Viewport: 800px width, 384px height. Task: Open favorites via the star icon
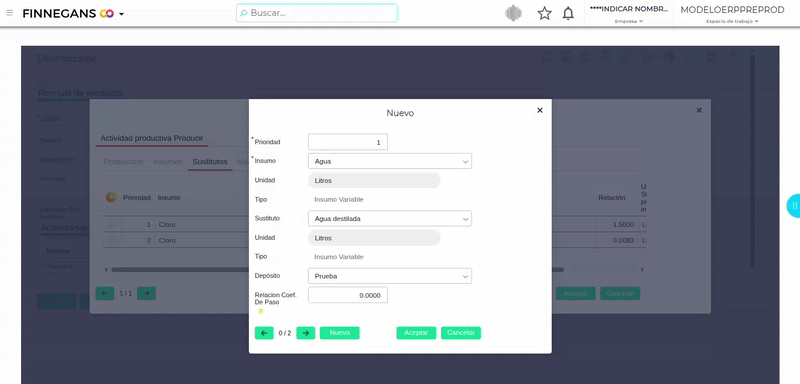(x=544, y=13)
